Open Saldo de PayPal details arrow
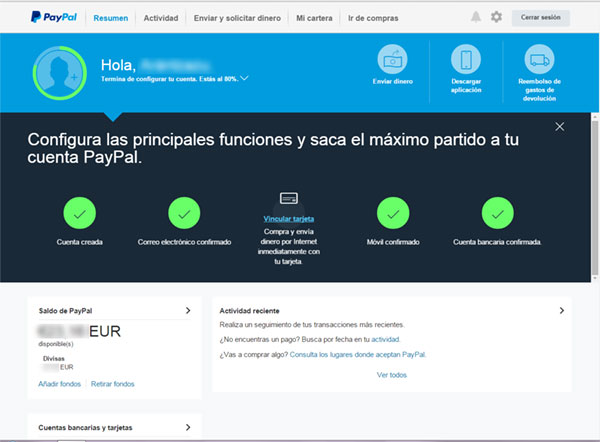 pyautogui.click(x=188, y=310)
